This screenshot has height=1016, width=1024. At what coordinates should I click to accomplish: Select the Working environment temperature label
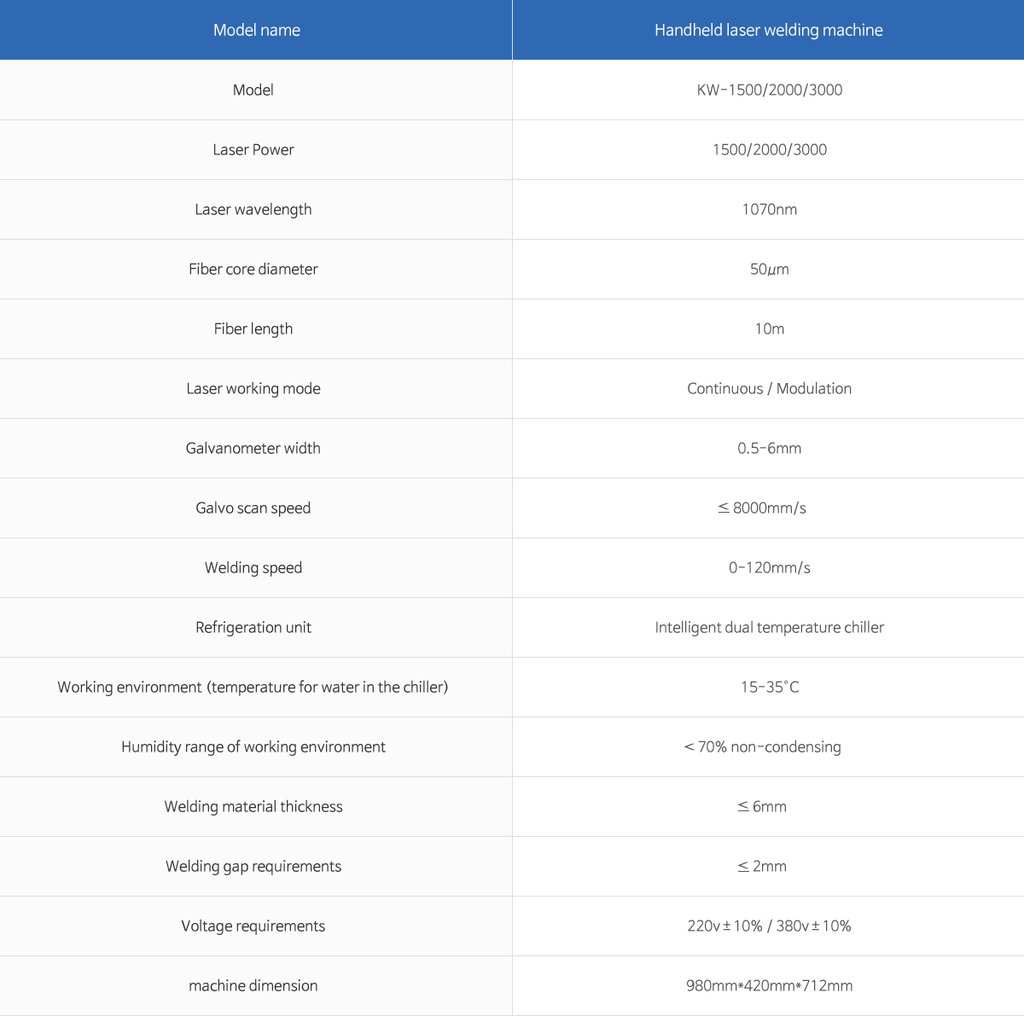[253, 688]
